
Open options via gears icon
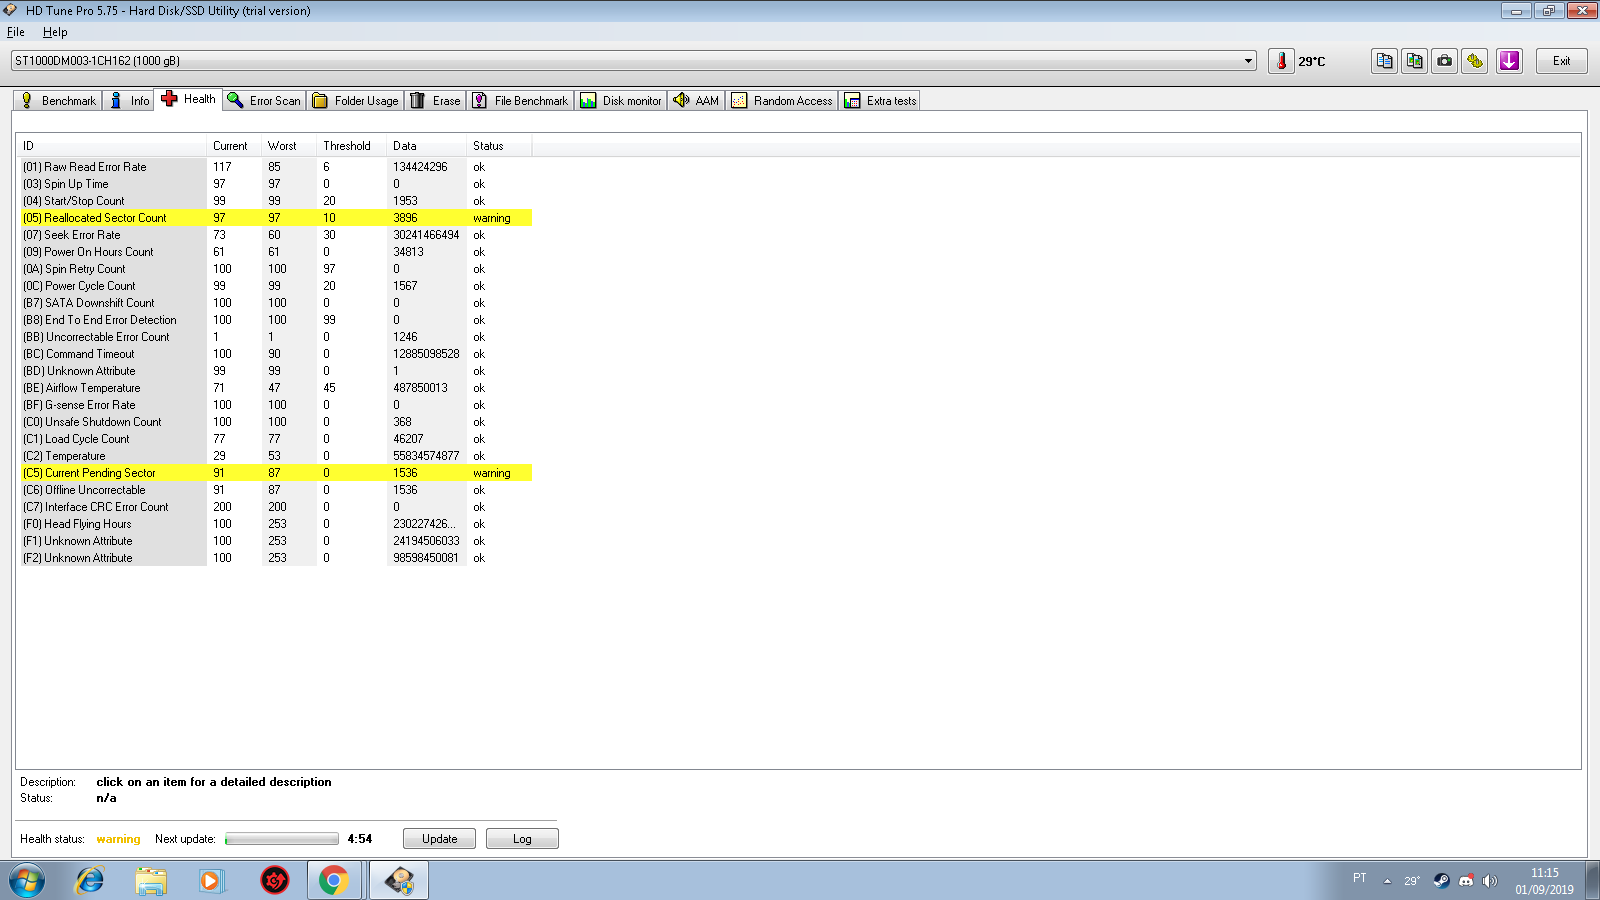coord(1474,61)
